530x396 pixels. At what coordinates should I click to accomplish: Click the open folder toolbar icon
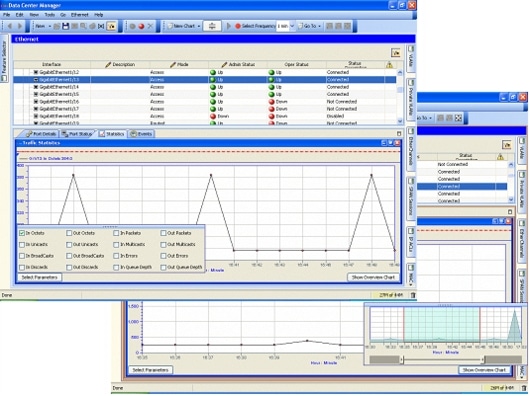point(57,26)
